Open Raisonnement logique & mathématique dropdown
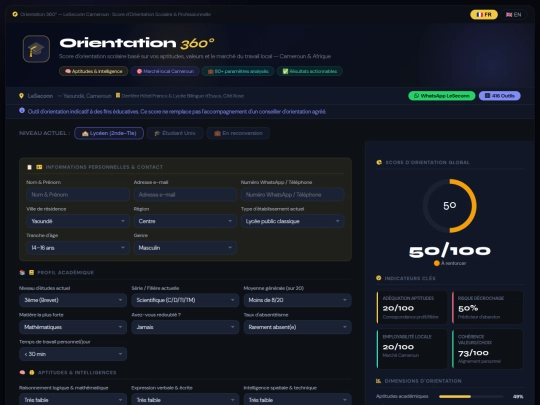 [x=73, y=399]
